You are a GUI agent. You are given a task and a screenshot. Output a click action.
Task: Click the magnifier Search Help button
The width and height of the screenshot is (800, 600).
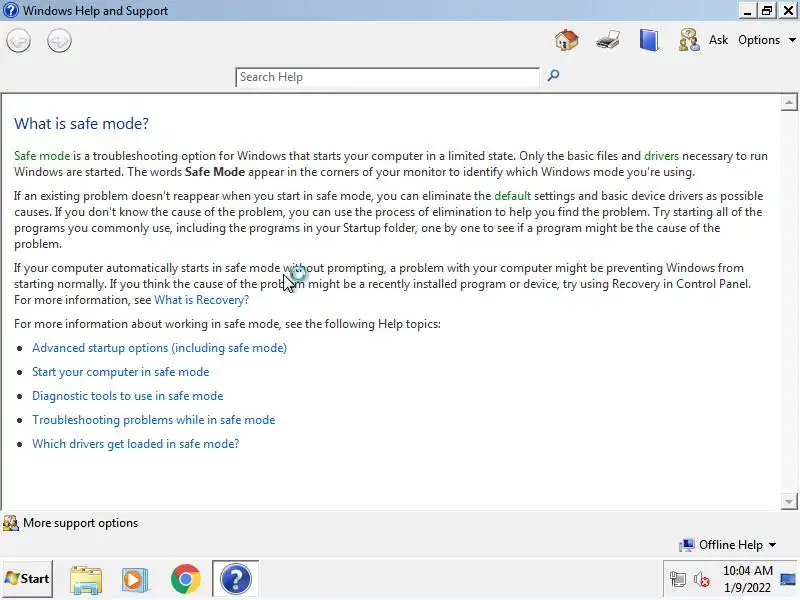click(x=553, y=76)
